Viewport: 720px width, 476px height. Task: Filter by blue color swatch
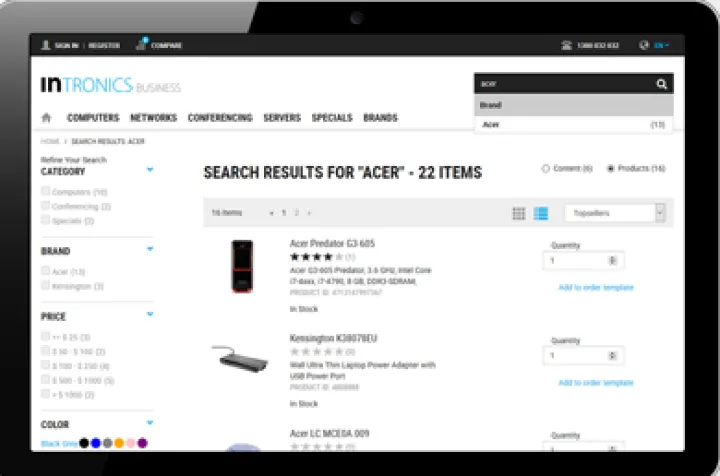click(96, 443)
